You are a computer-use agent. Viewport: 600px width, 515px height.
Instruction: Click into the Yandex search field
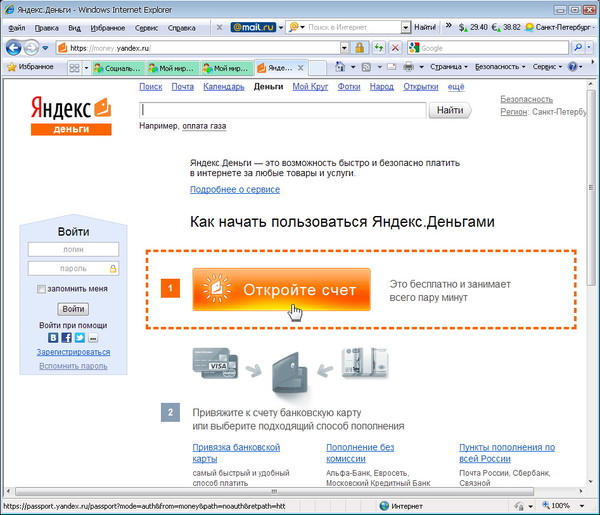[x=283, y=110]
